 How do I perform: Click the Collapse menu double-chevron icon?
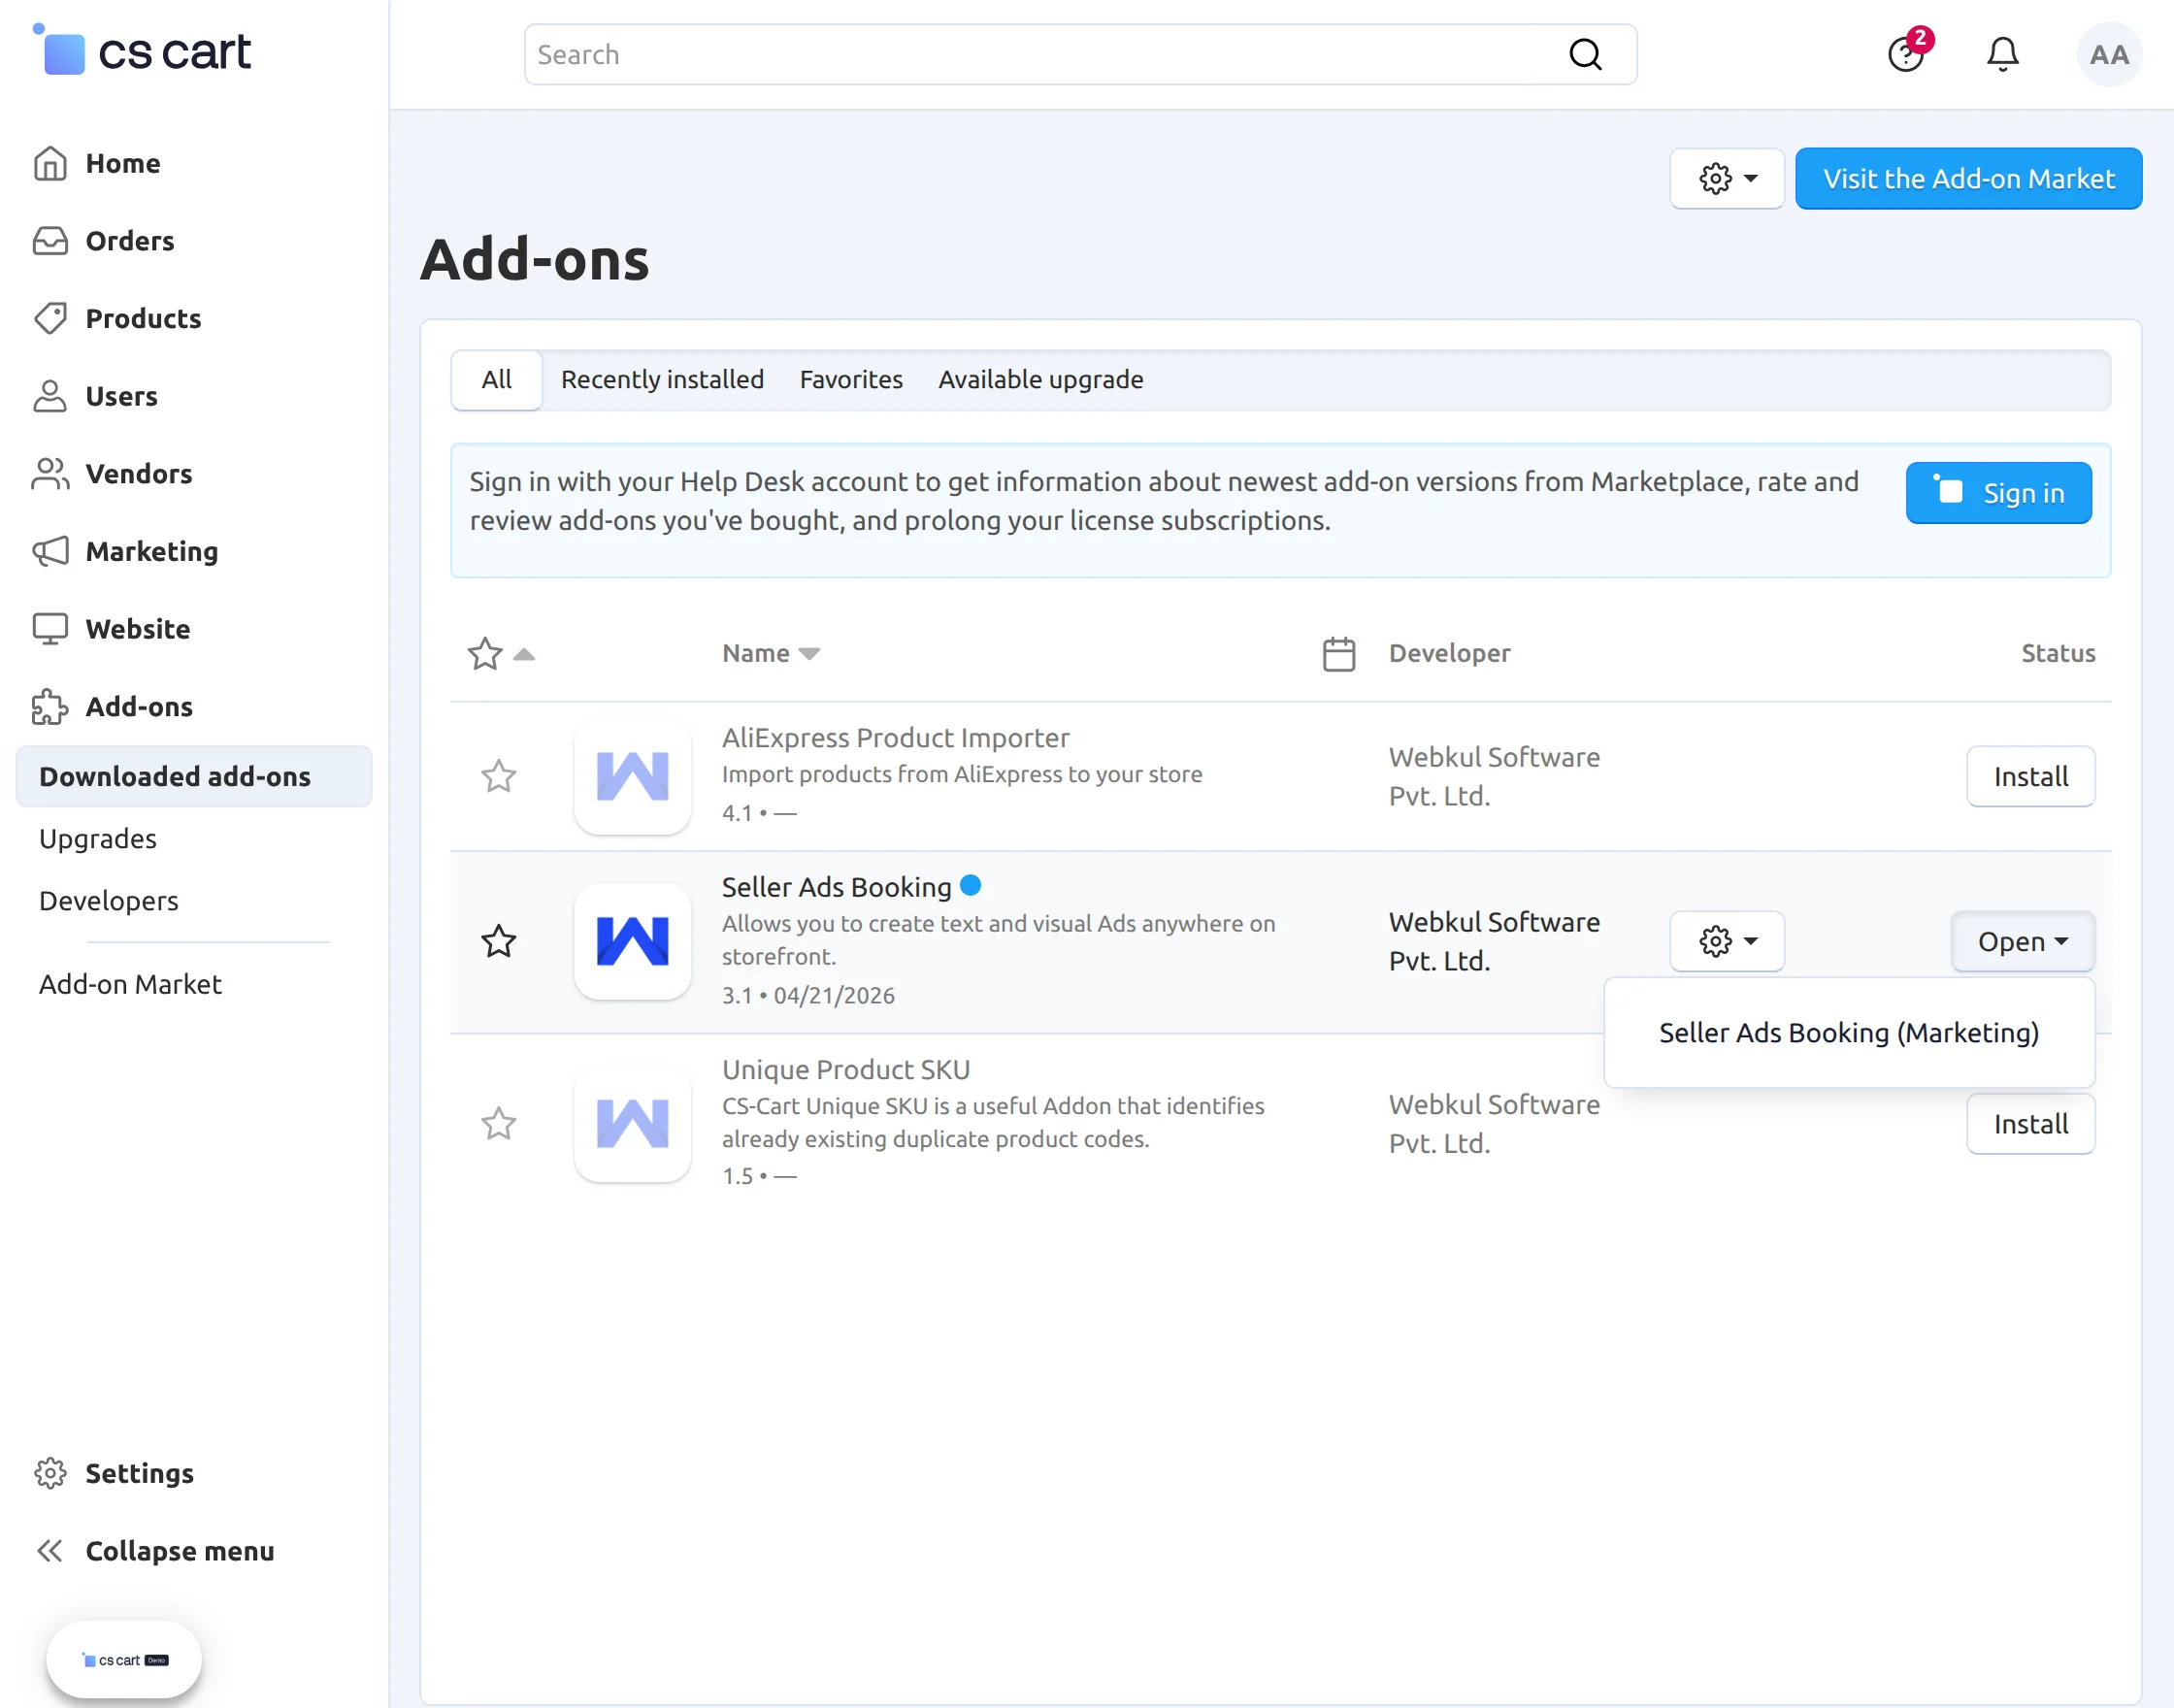click(x=50, y=1551)
